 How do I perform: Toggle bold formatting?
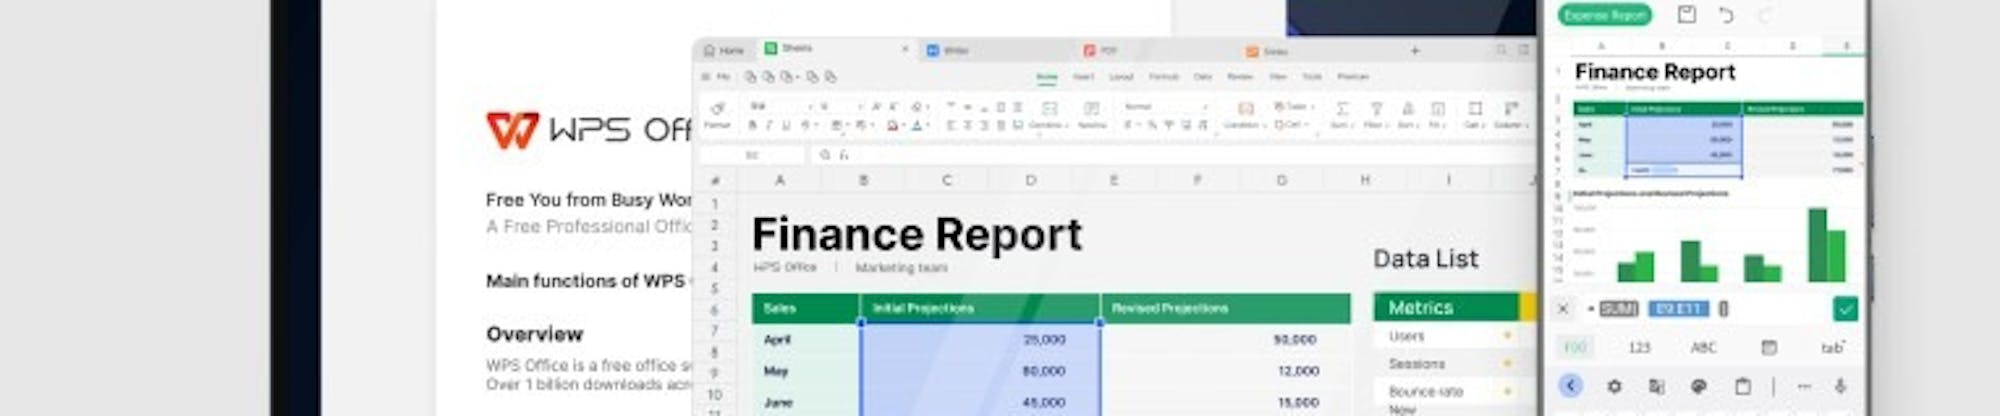click(x=753, y=126)
